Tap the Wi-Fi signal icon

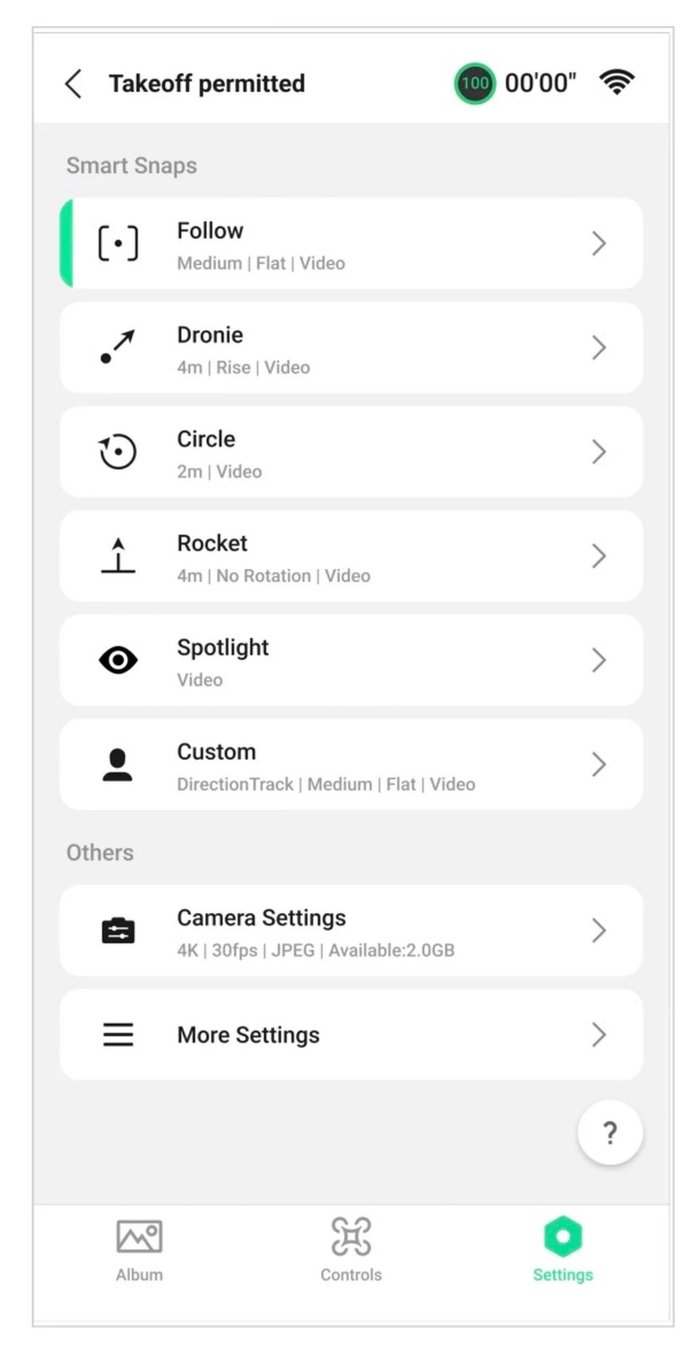(617, 83)
